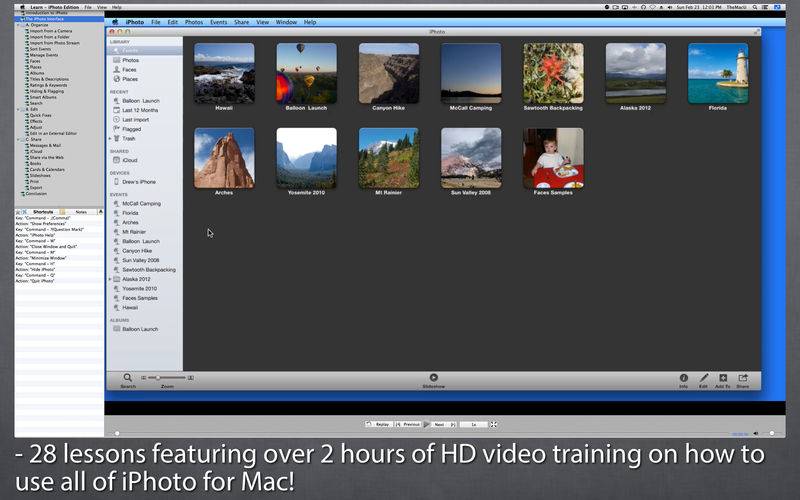This screenshot has height=500, width=800.
Task: Open the View menu in the Learn app
Action: click(x=102, y=7)
